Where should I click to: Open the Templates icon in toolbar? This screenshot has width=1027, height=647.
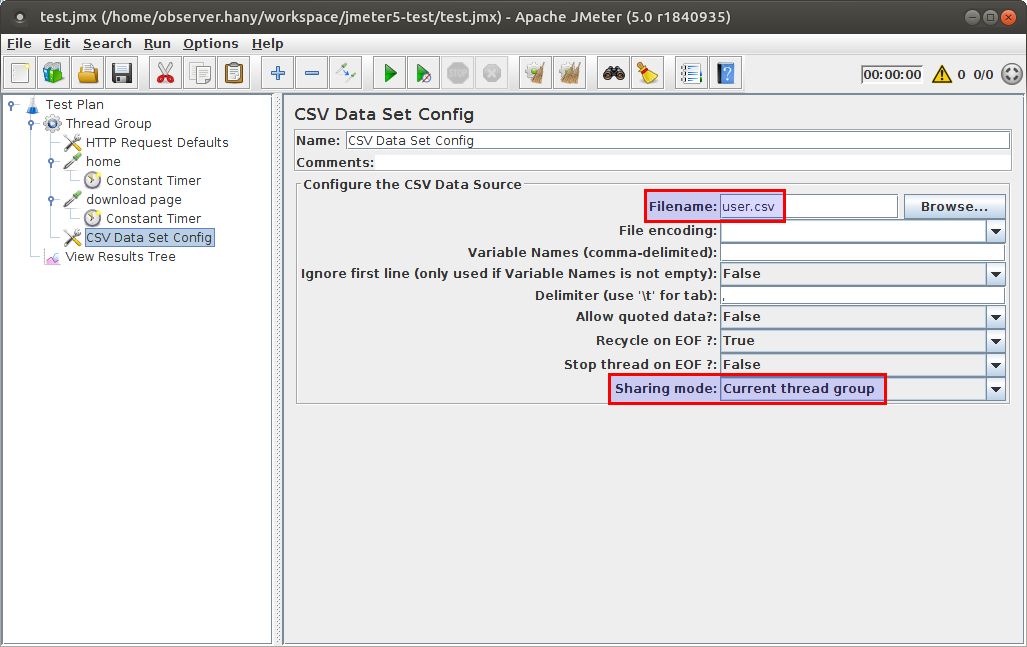coord(54,73)
